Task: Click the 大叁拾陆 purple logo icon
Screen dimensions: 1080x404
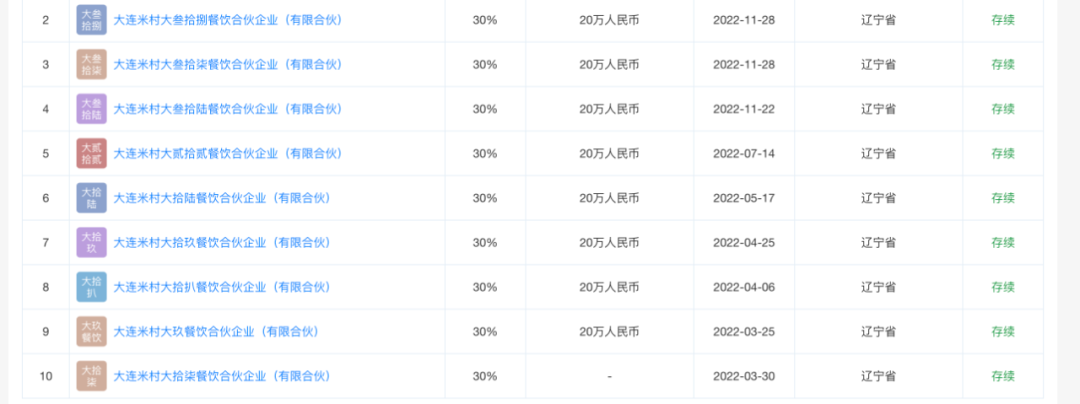Action: click(92, 109)
